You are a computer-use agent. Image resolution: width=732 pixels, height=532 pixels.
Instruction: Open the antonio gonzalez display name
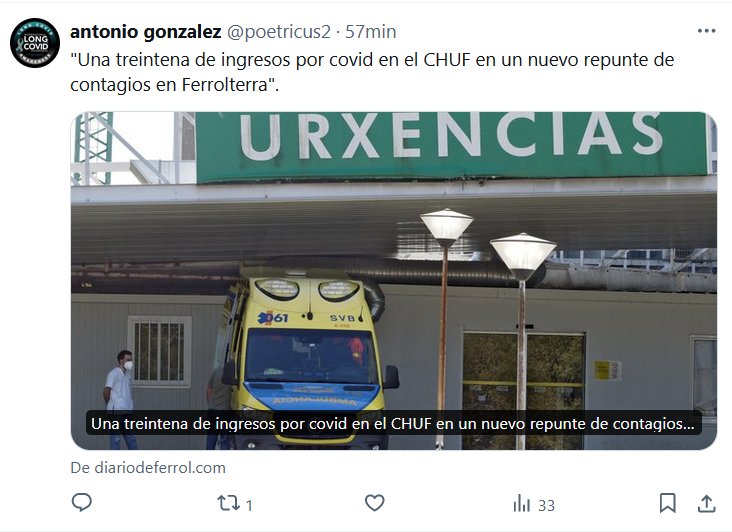pyautogui.click(x=146, y=32)
